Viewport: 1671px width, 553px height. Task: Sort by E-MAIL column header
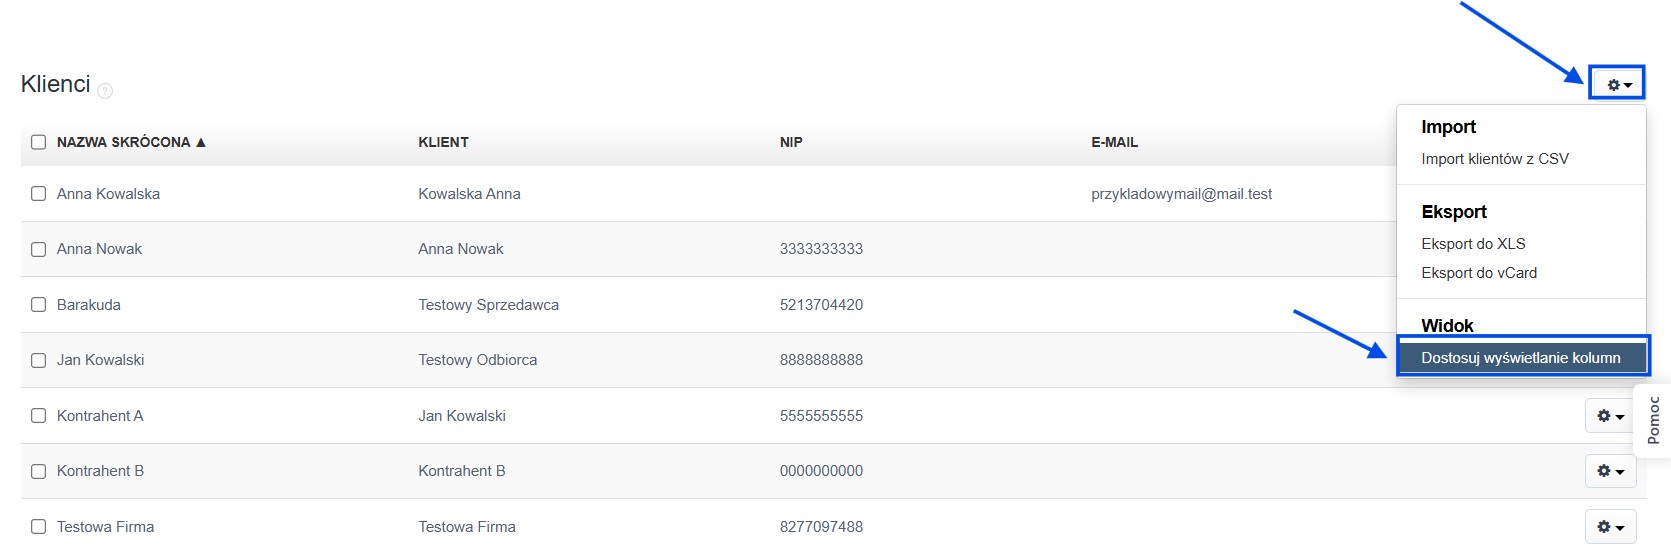coord(1114,142)
